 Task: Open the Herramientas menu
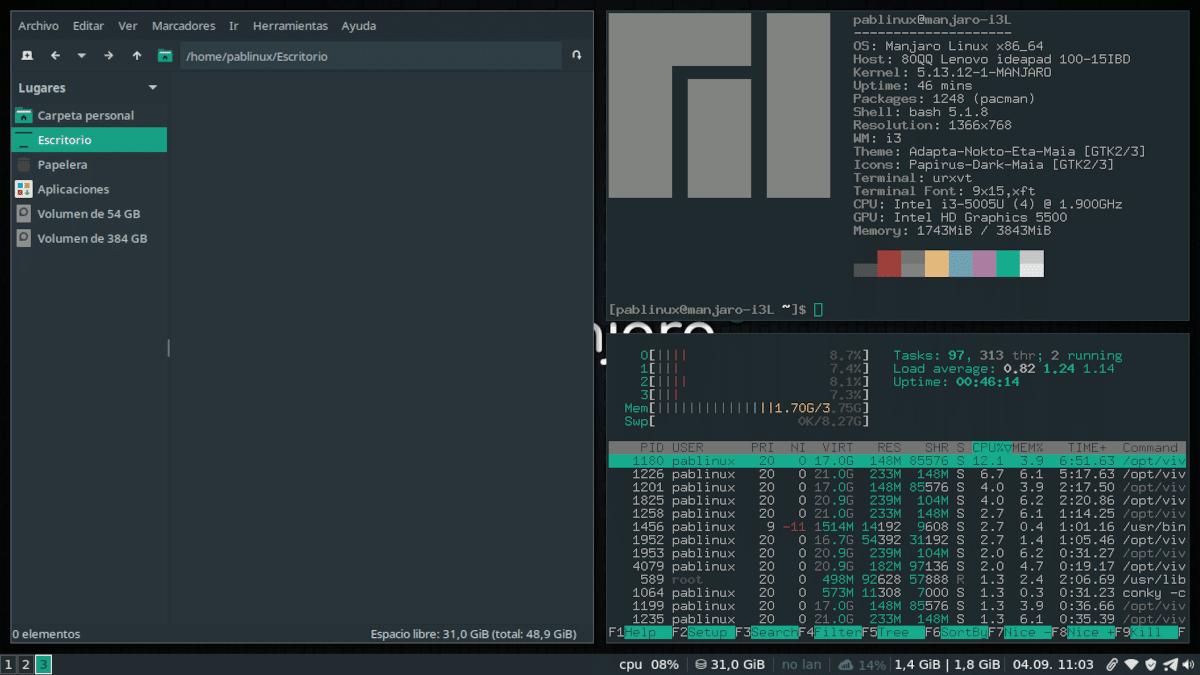[290, 26]
